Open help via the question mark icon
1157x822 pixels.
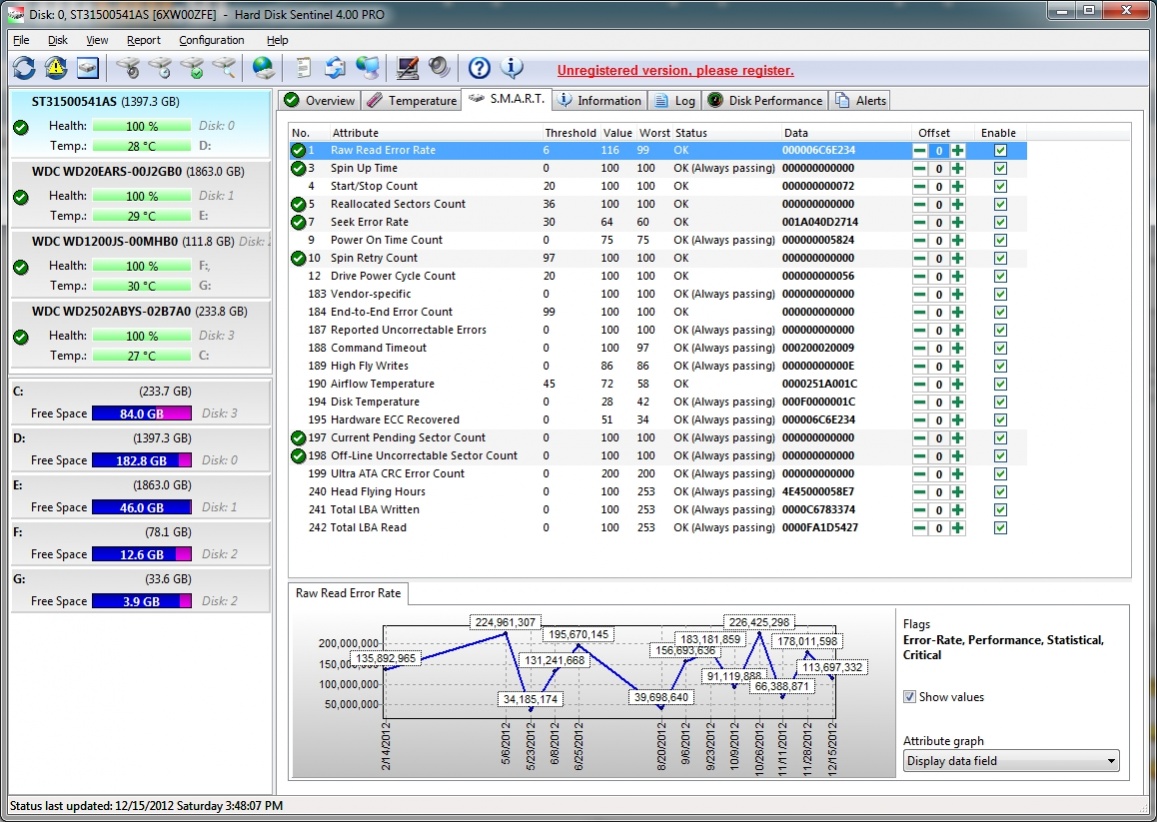tap(479, 67)
